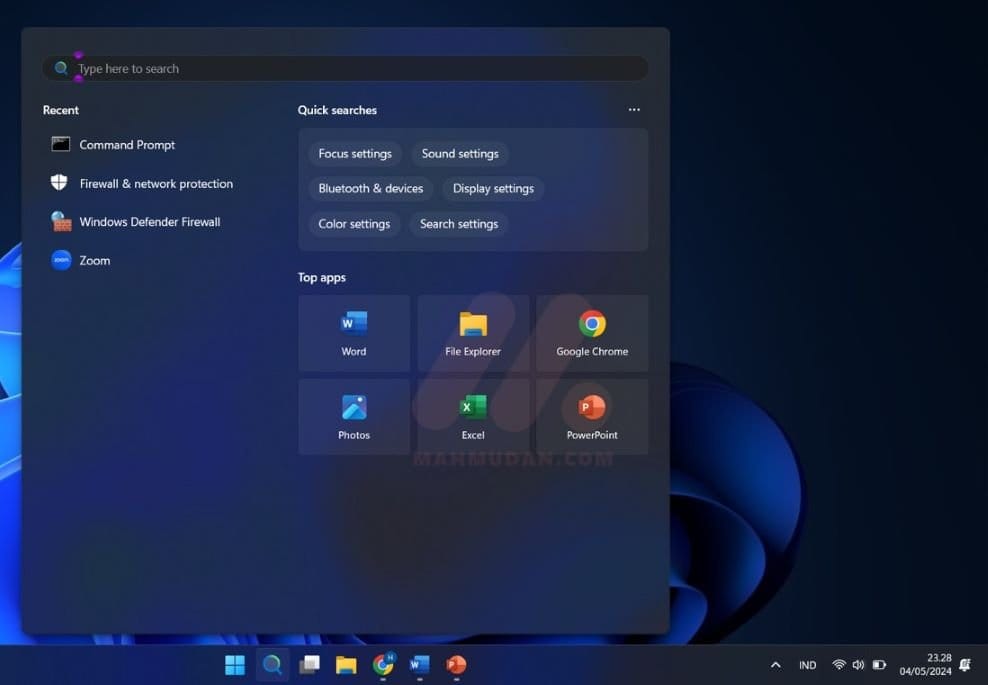Open Word from Top apps
Viewport: 988px width, 685px height.
pos(354,333)
